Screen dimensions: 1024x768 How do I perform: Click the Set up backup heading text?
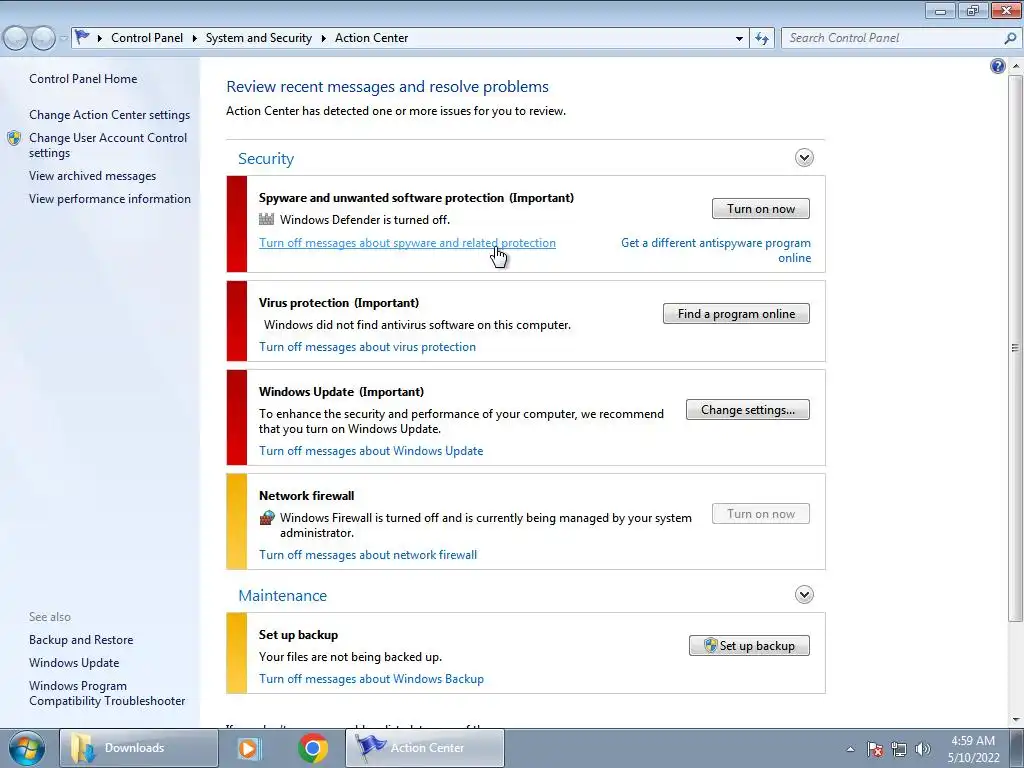[x=298, y=635]
